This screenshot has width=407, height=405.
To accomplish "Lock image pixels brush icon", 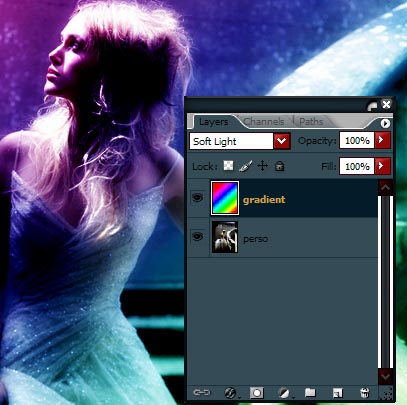I will [246, 166].
